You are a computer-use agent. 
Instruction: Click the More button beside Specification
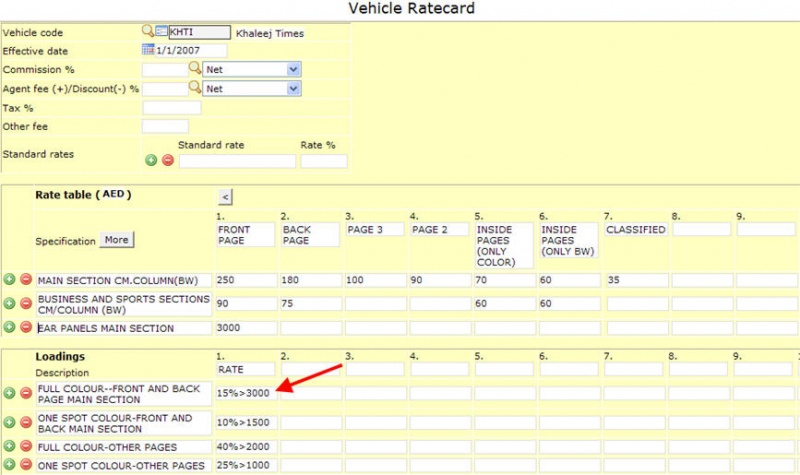(117, 240)
